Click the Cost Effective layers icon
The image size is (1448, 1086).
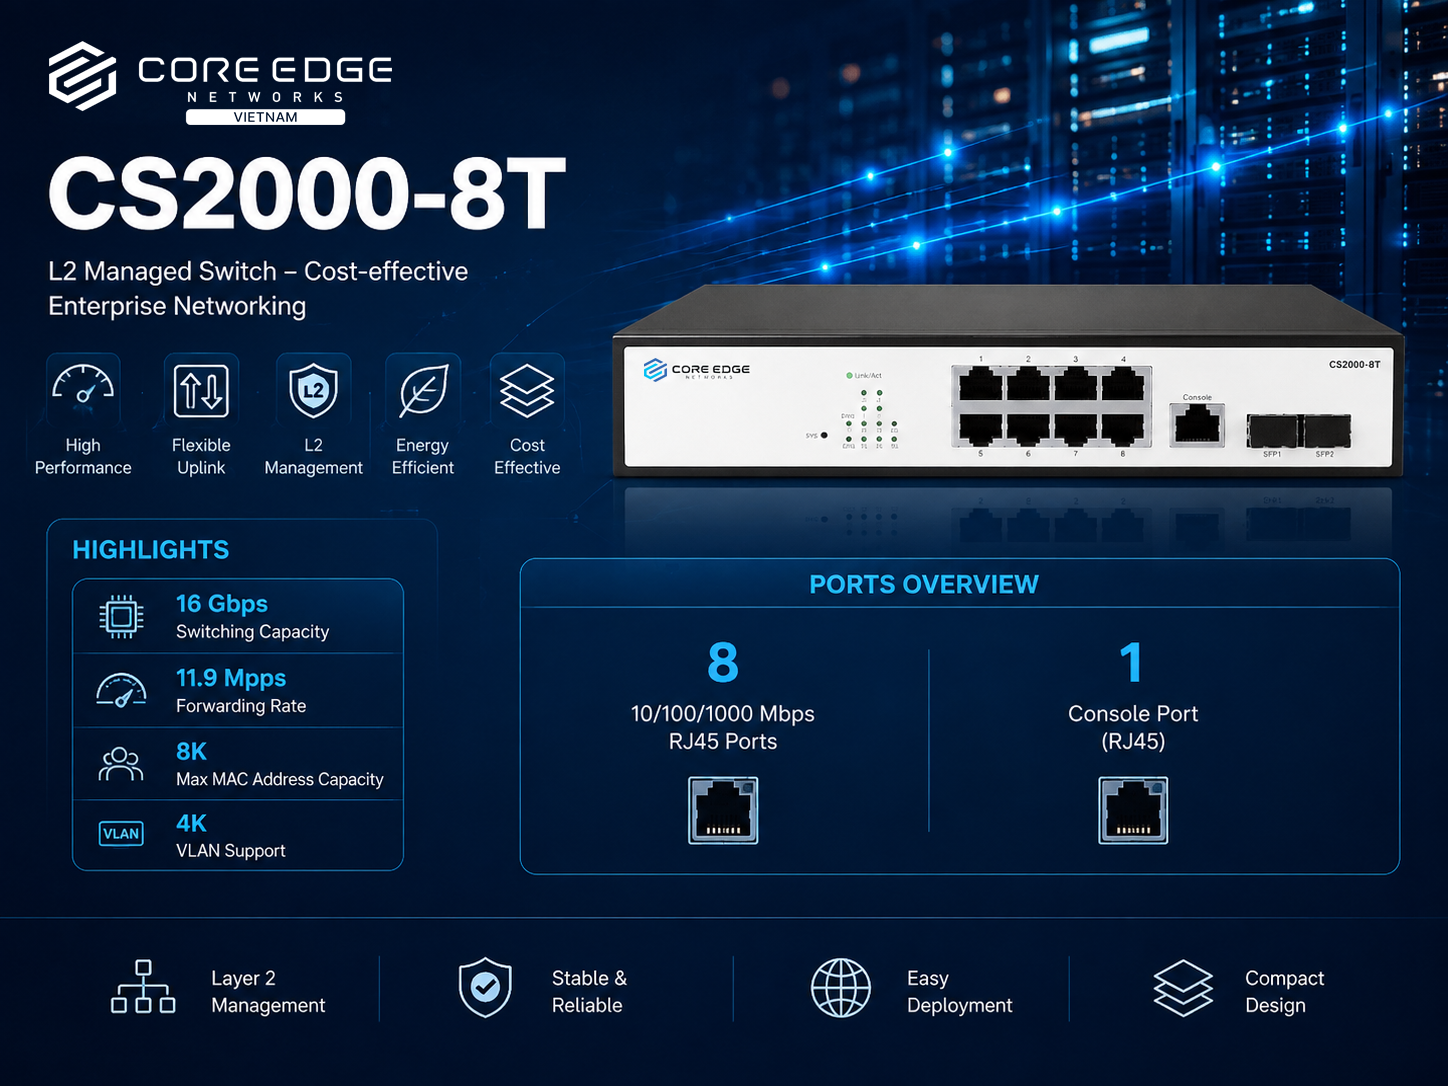[527, 390]
